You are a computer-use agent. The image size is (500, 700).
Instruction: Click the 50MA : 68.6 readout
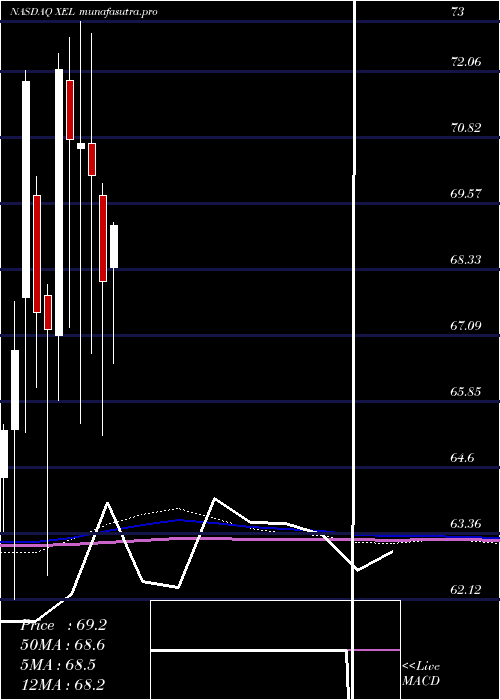[62, 645]
